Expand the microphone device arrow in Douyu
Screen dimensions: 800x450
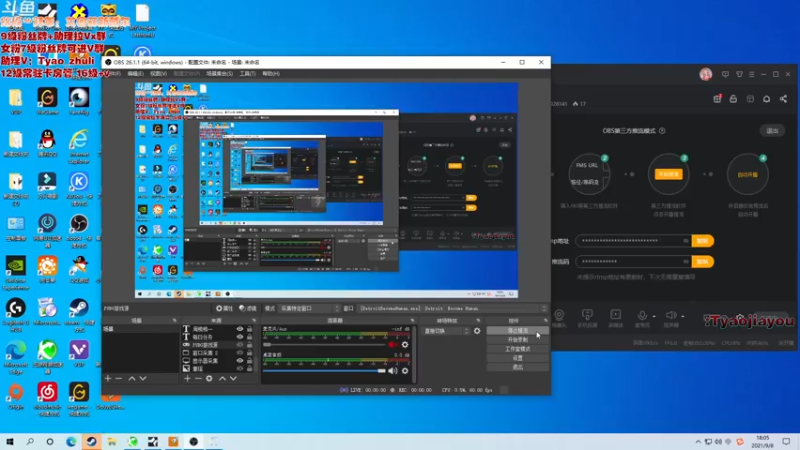click(x=654, y=316)
